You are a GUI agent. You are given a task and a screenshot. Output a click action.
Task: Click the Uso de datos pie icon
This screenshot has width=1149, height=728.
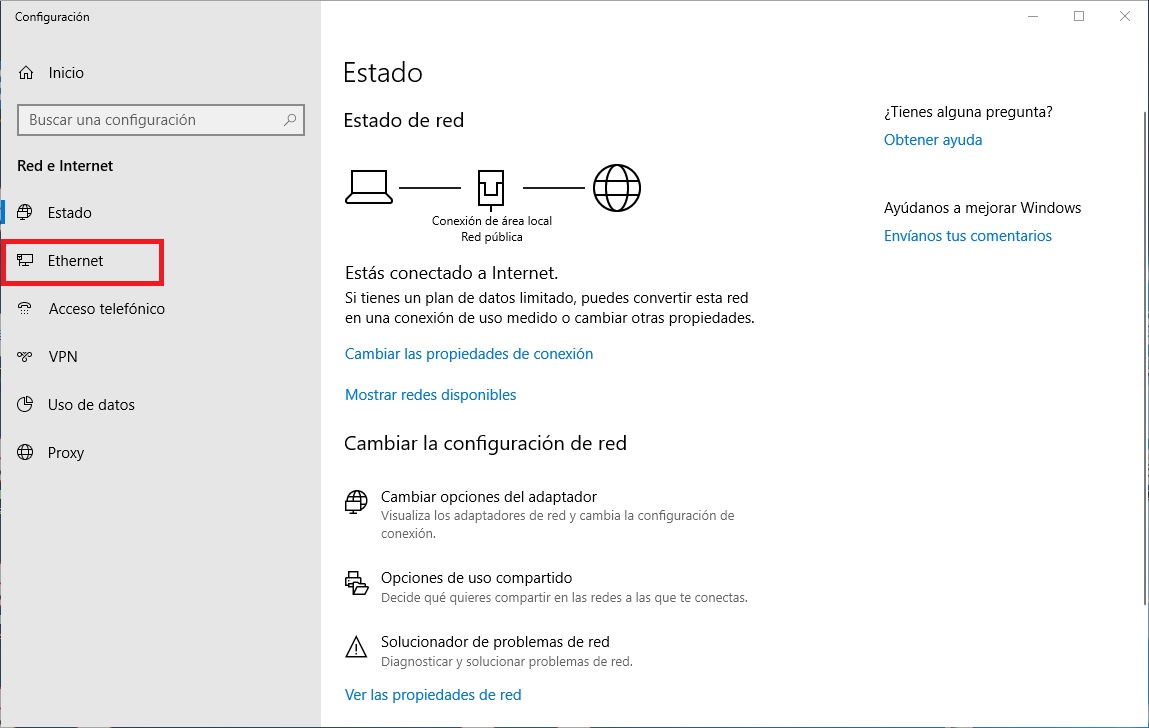(x=25, y=405)
